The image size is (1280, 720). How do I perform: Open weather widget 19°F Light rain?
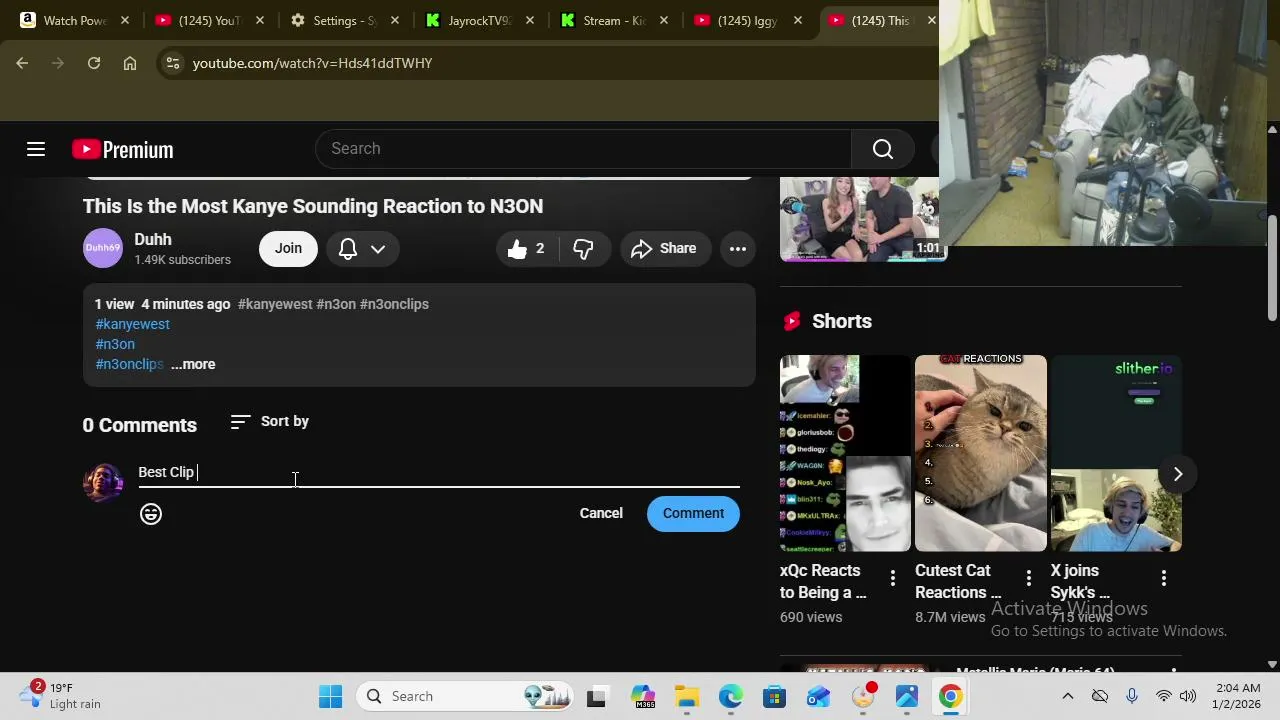[x=62, y=696]
